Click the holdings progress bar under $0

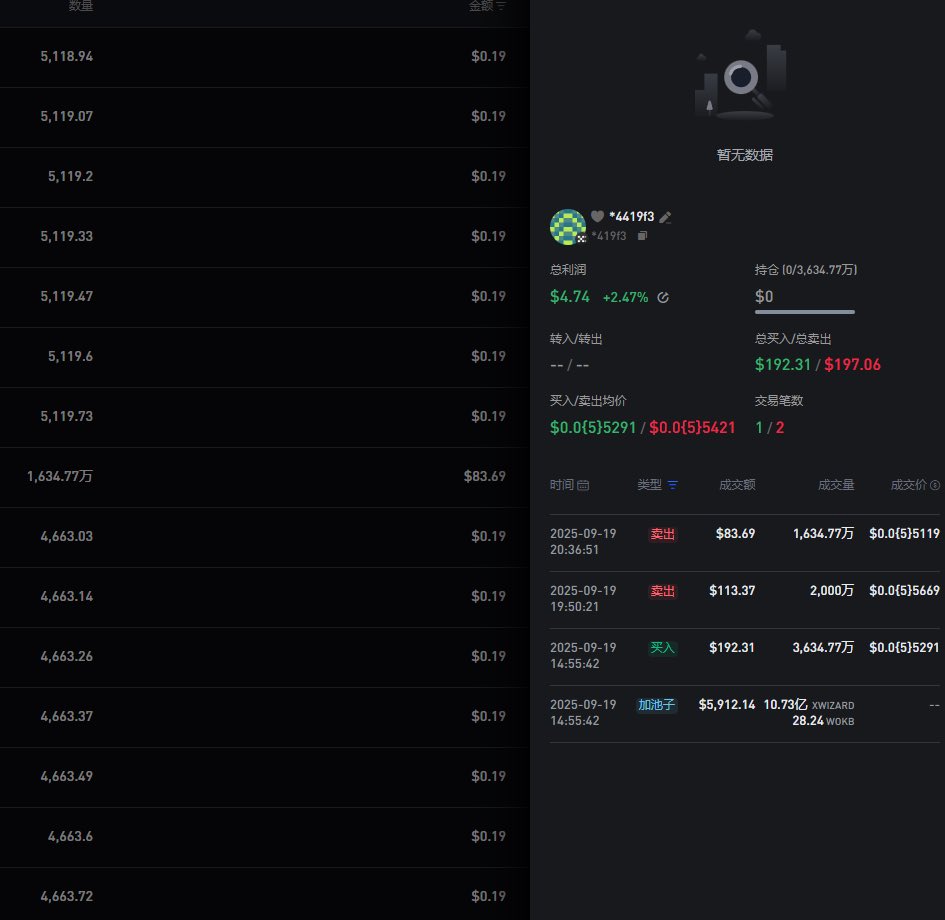point(805,312)
